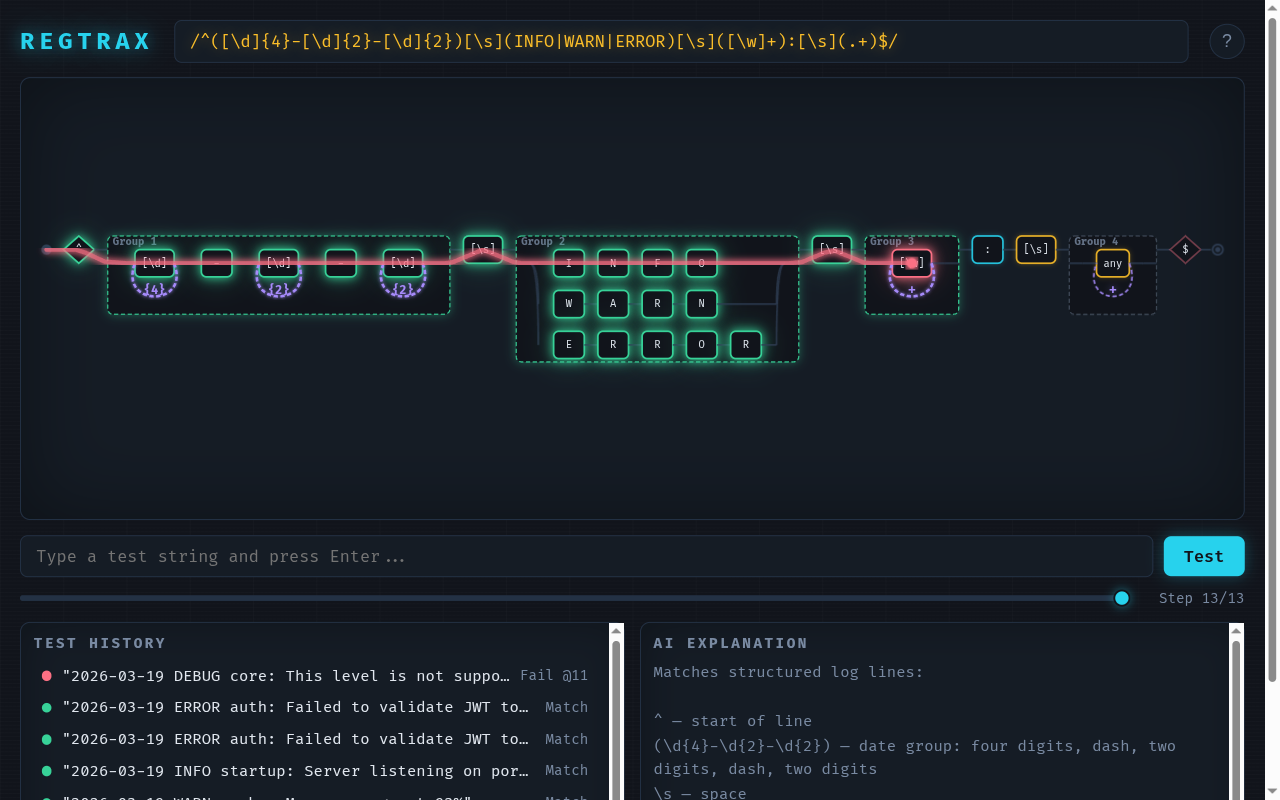The height and width of the screenshot is (800, 1280).
Task: Expand the Group 1 date container
Action: click(x=133, y=241)
